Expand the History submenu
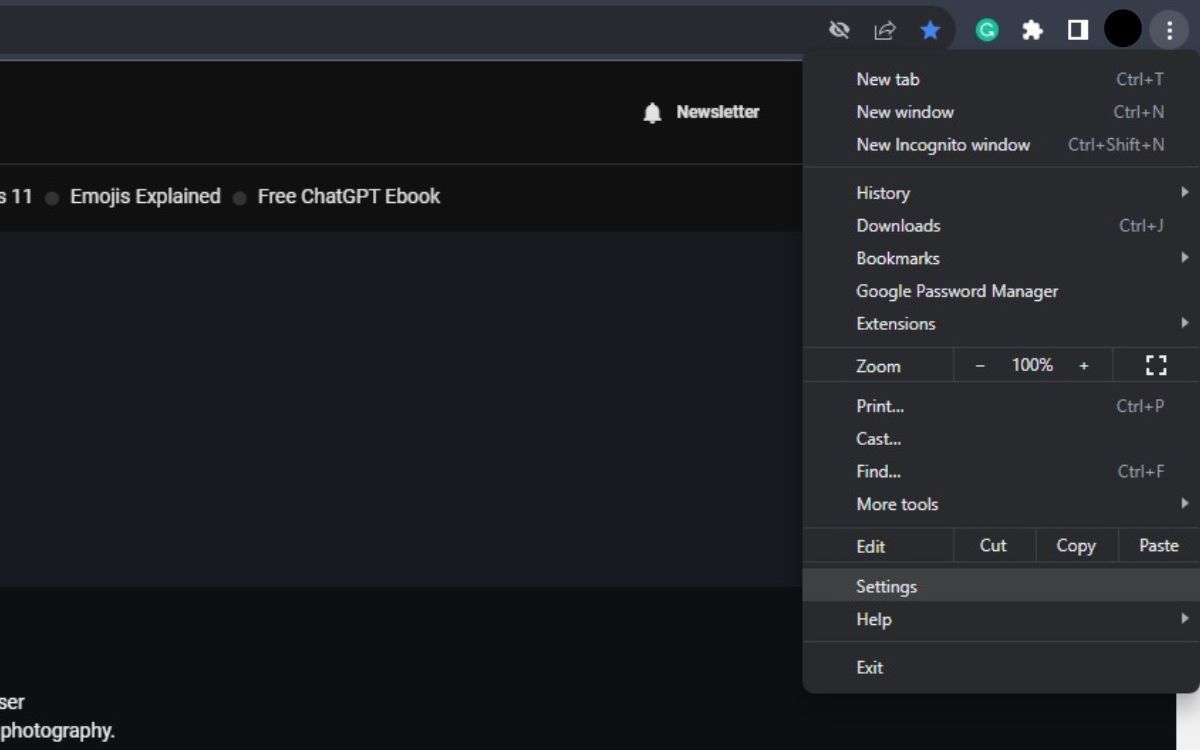This screenshot has height=750, width=1200. click(x=883, y=193)
